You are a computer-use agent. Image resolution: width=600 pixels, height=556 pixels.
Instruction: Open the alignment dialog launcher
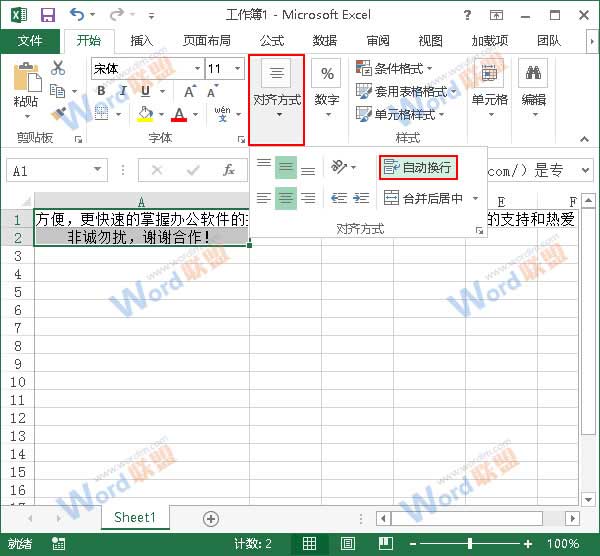pos(479,230)
